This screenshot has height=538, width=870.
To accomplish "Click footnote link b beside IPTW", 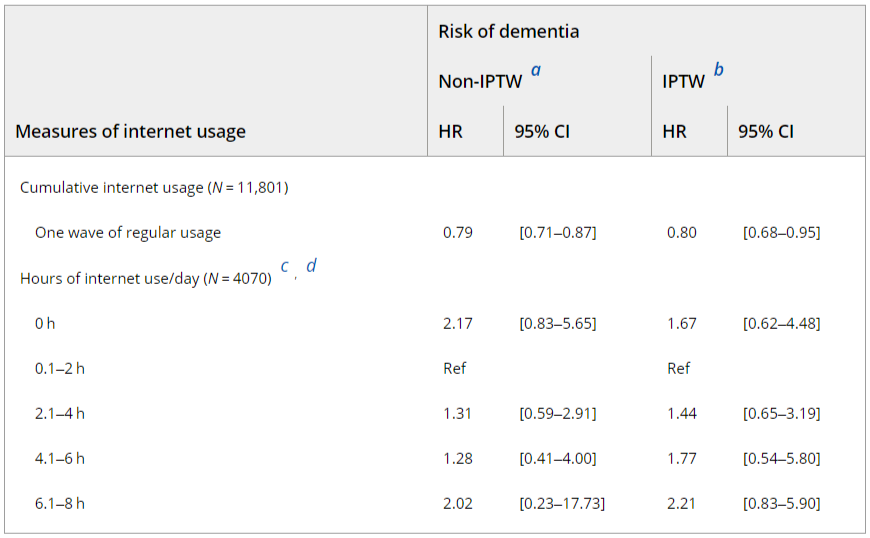I will point(718,70).
